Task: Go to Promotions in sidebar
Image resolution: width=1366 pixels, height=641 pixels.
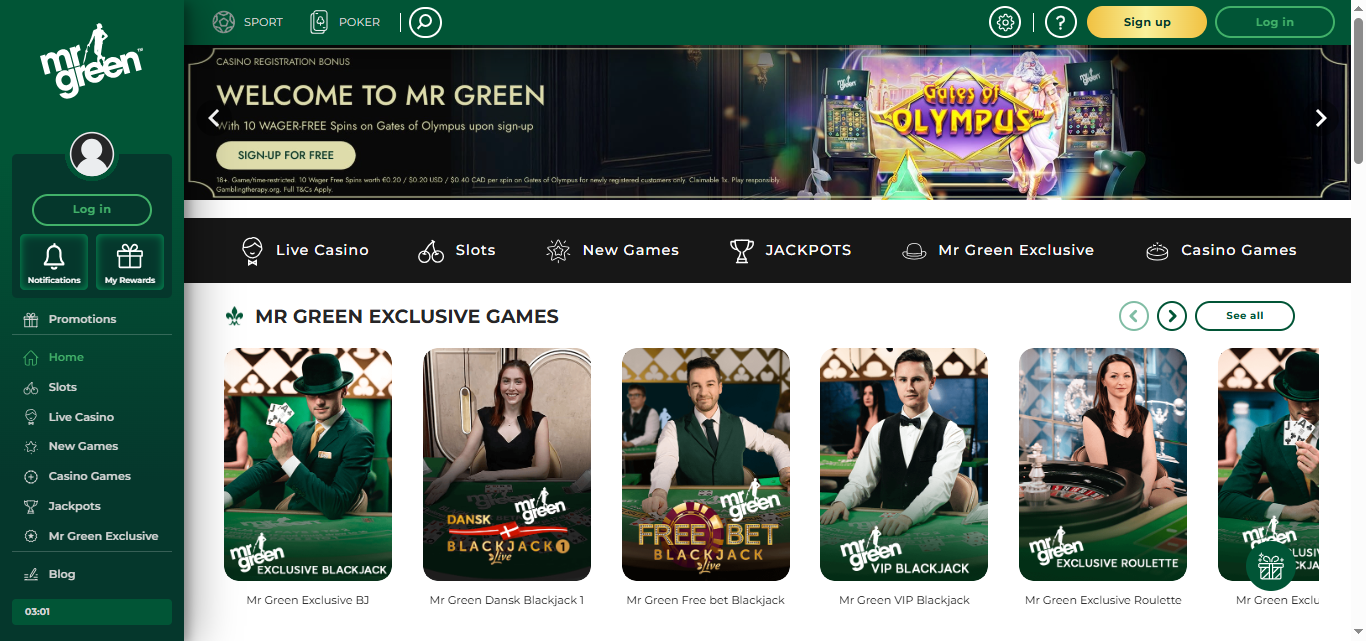Action: coord(82,319)
